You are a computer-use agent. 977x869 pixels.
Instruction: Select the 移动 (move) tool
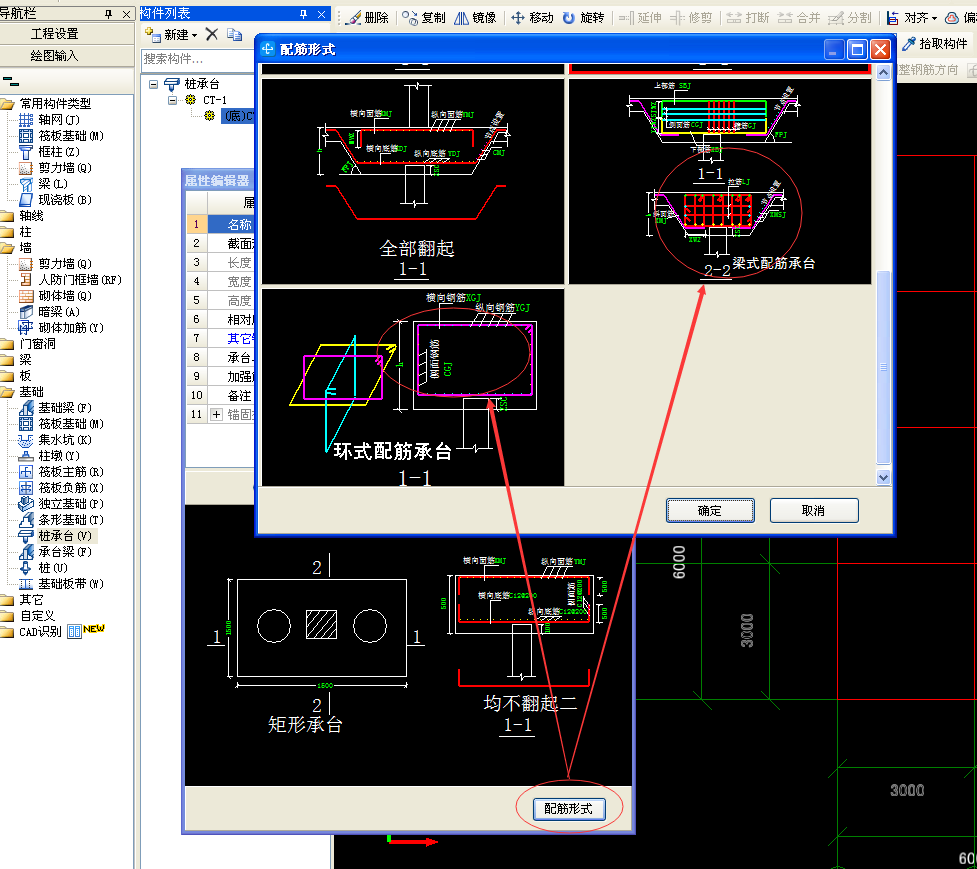(x=532, y=17)
